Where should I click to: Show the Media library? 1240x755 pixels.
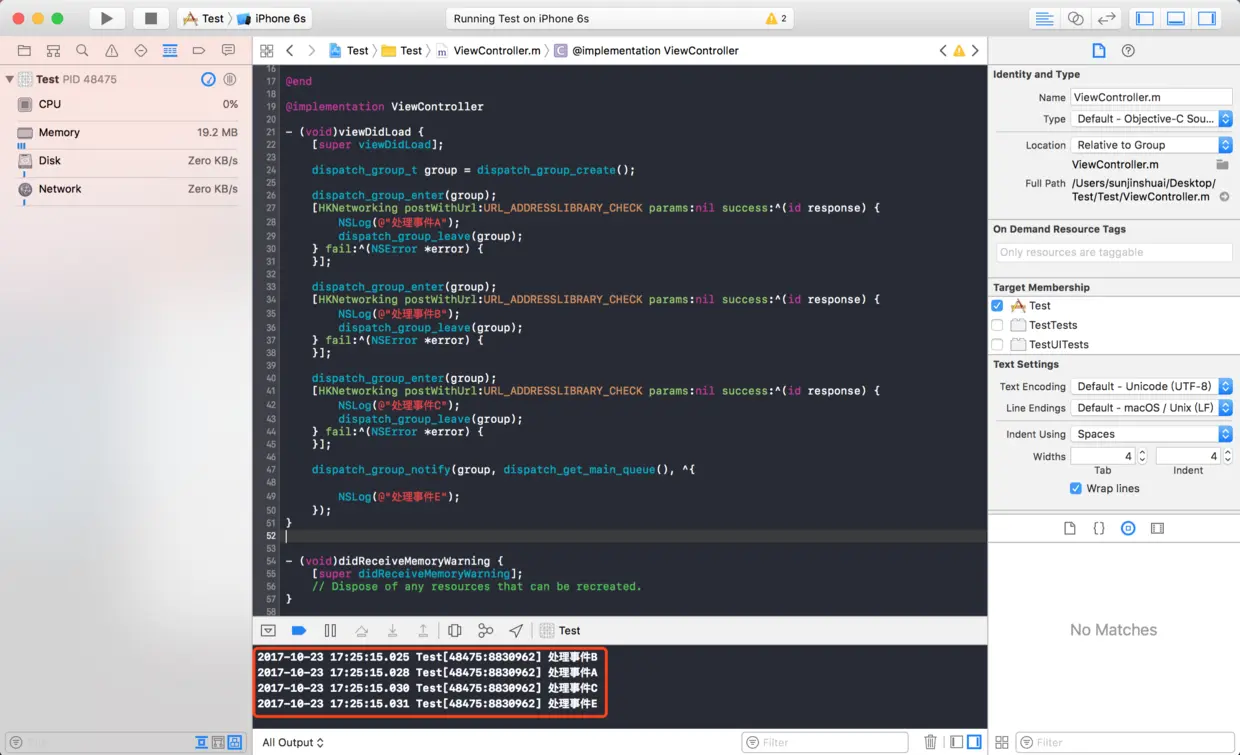(1157, 528)
